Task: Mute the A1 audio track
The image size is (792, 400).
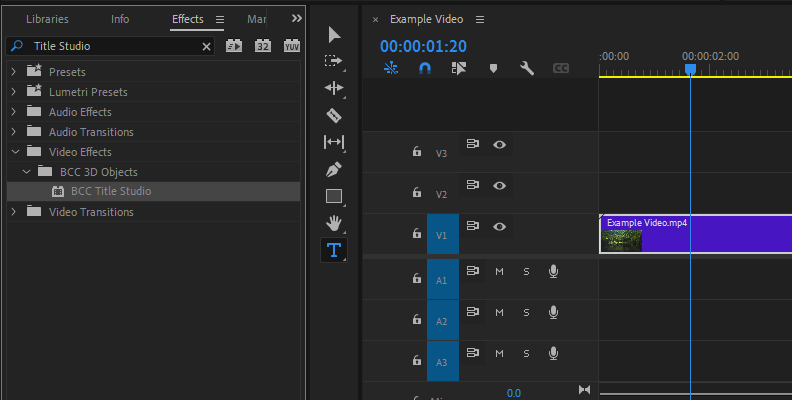Action: click(x=499, y=271)
